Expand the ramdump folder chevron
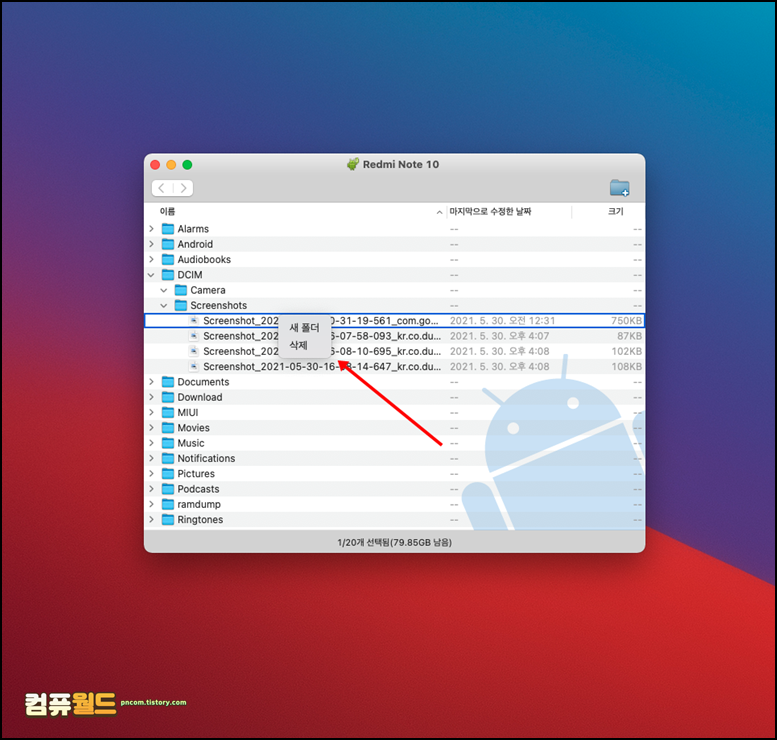 152,505
